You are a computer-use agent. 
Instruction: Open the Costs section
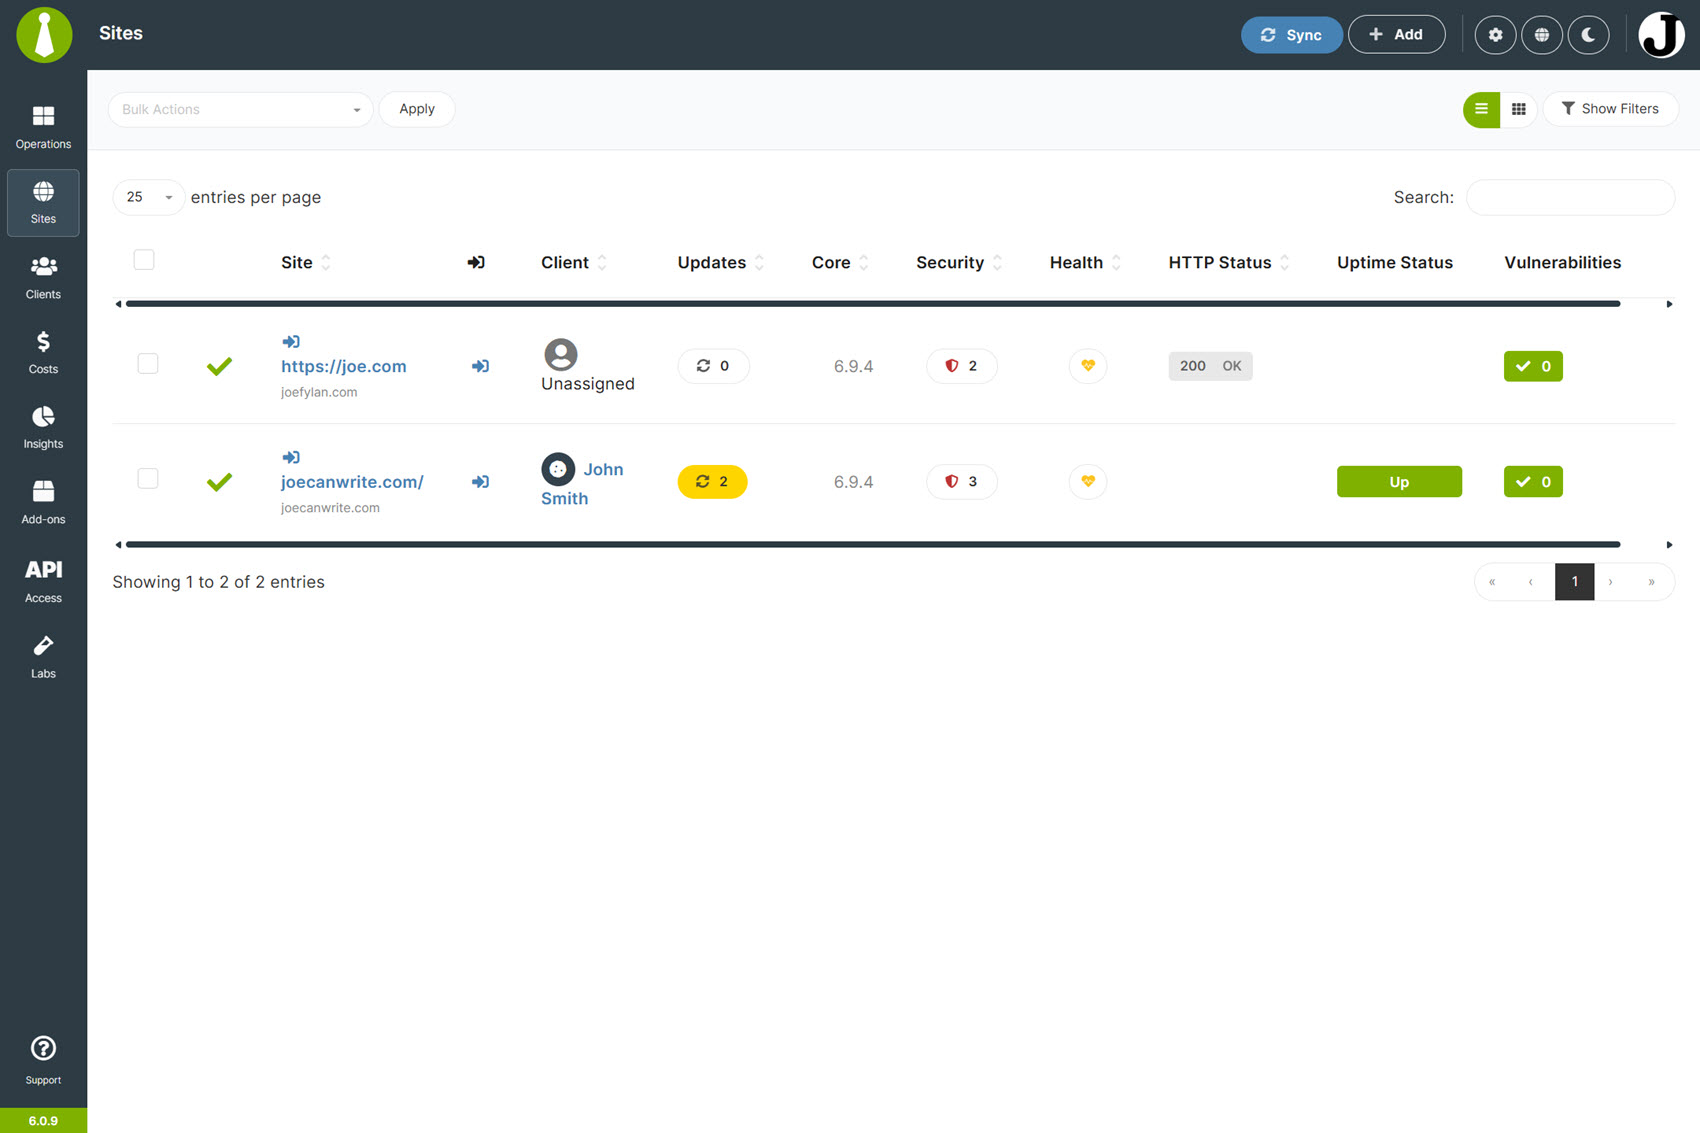43,352
